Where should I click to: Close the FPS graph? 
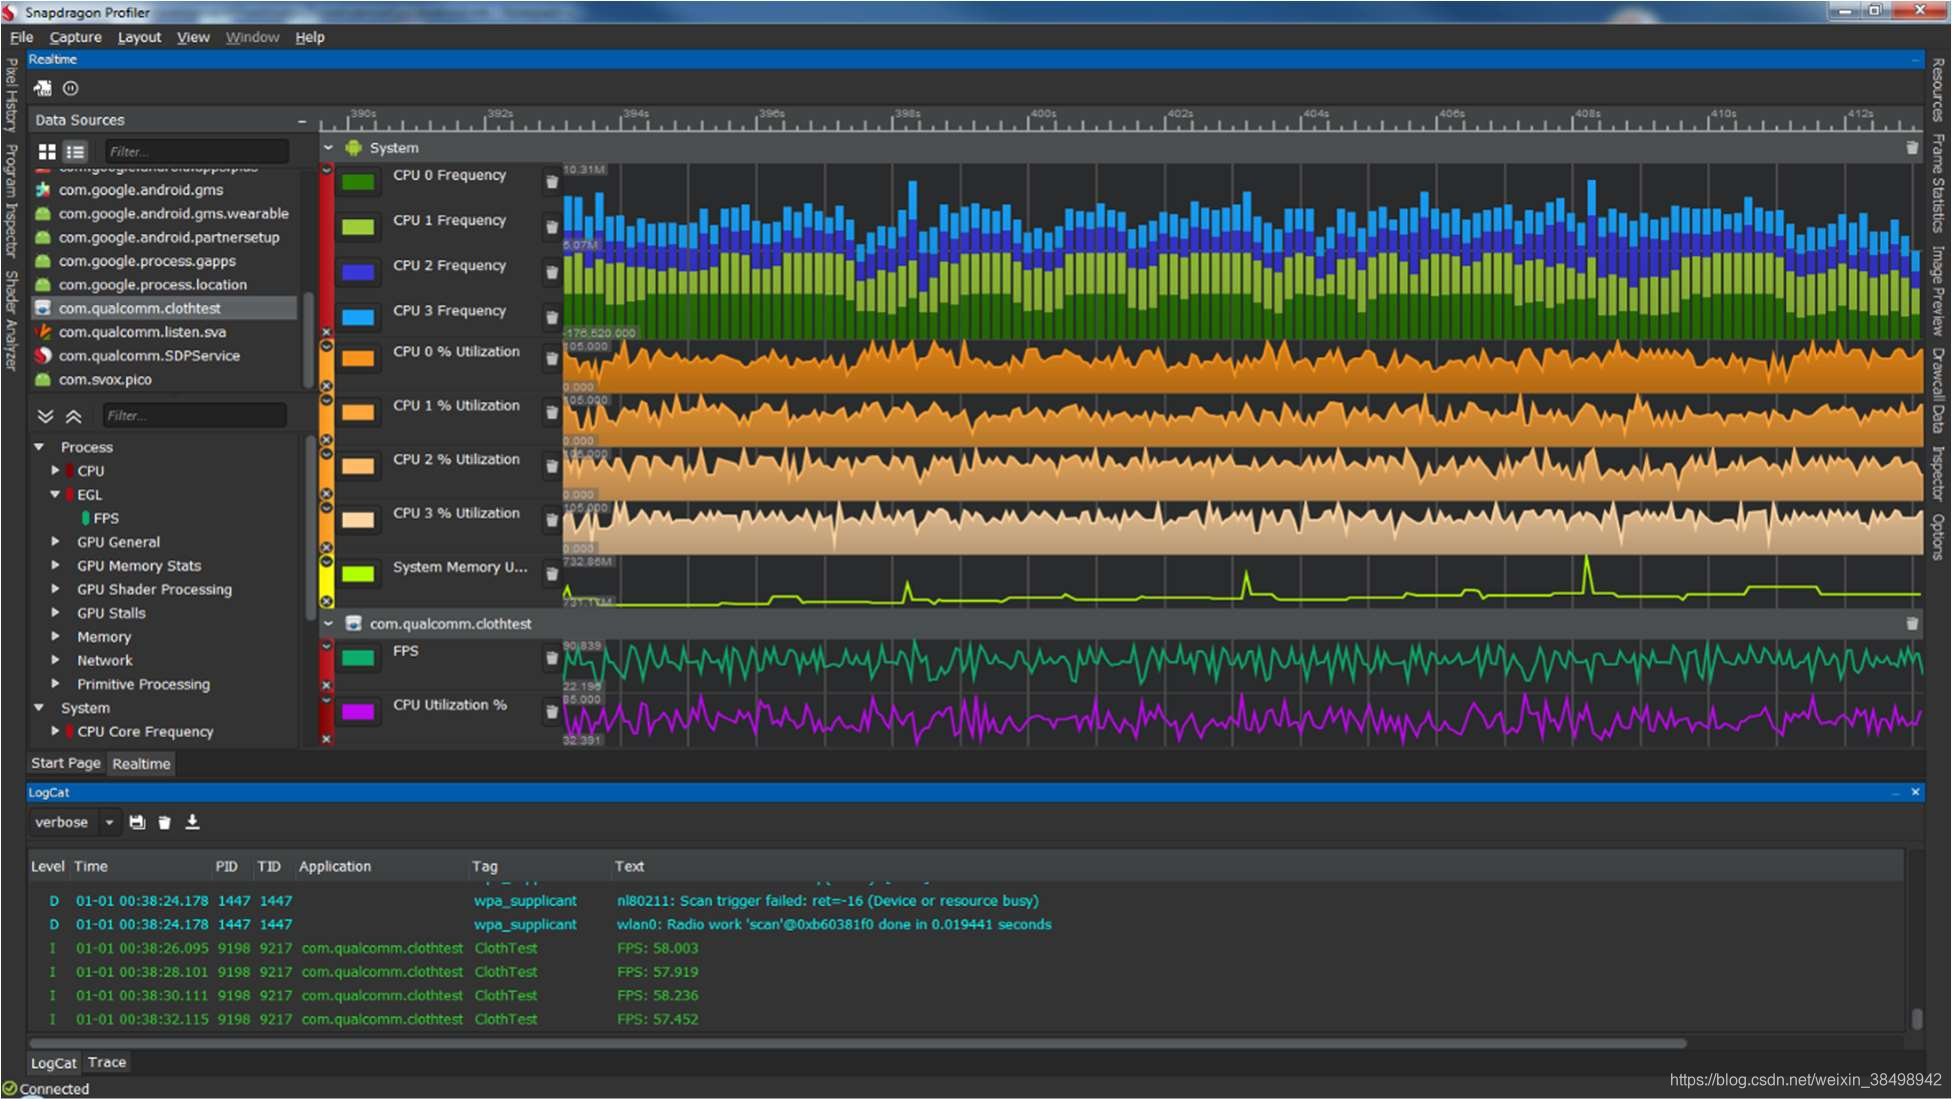pyautogui.click(x=326, y=686)
